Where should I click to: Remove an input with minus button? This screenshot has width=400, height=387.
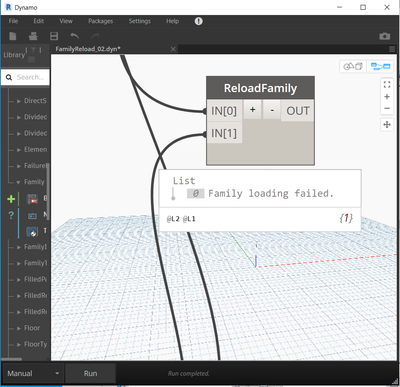(x=272, y=109)
